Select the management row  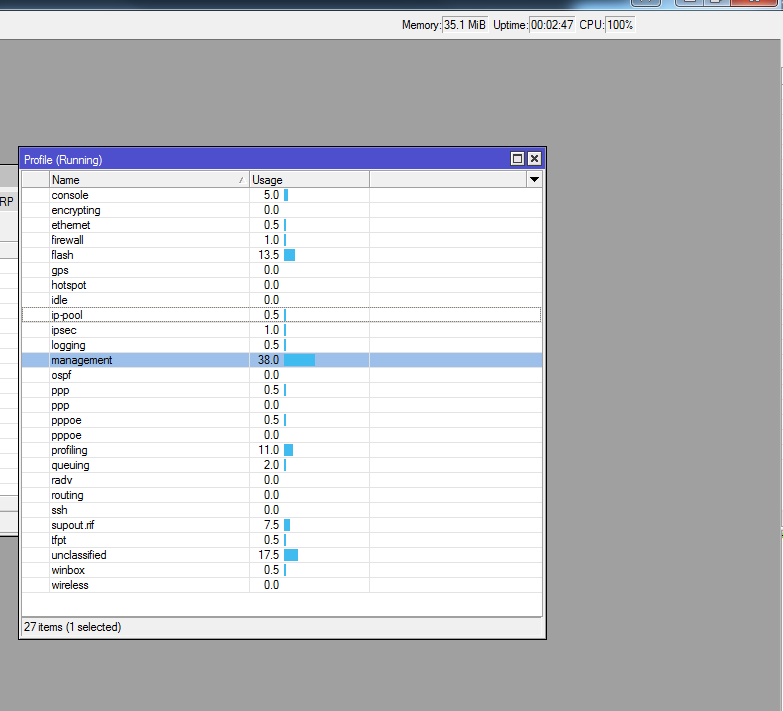[x=282, y=360]
